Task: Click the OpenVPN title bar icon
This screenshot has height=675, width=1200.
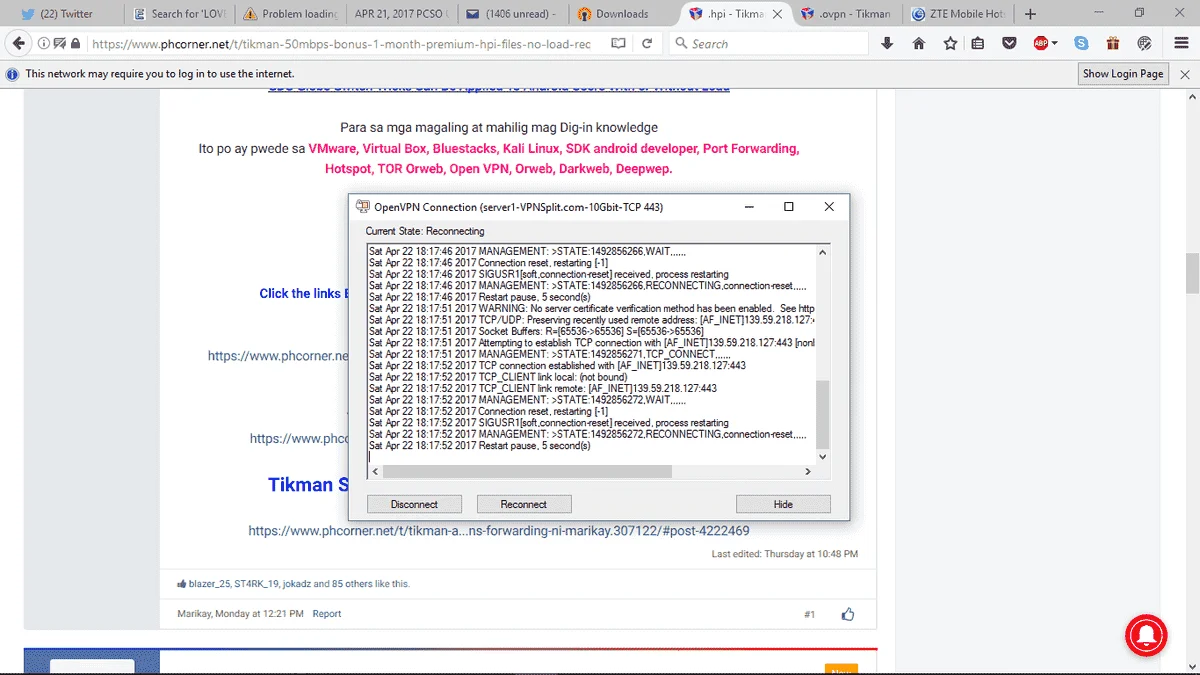Action: point(362,207)
